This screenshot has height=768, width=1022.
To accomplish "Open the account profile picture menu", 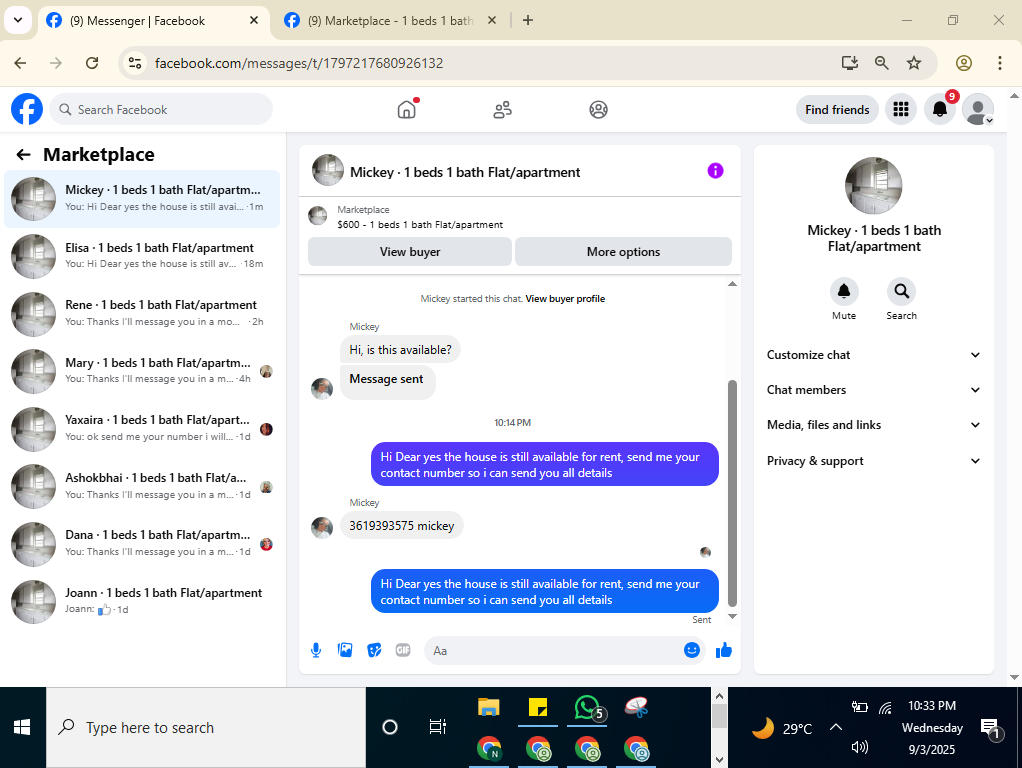I will [x=978, y=110].
